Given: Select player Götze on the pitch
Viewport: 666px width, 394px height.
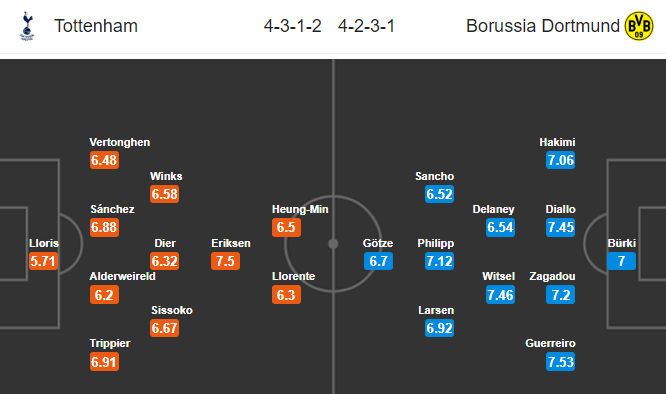Looking at the screenshot, I should (x=378, y=243).
